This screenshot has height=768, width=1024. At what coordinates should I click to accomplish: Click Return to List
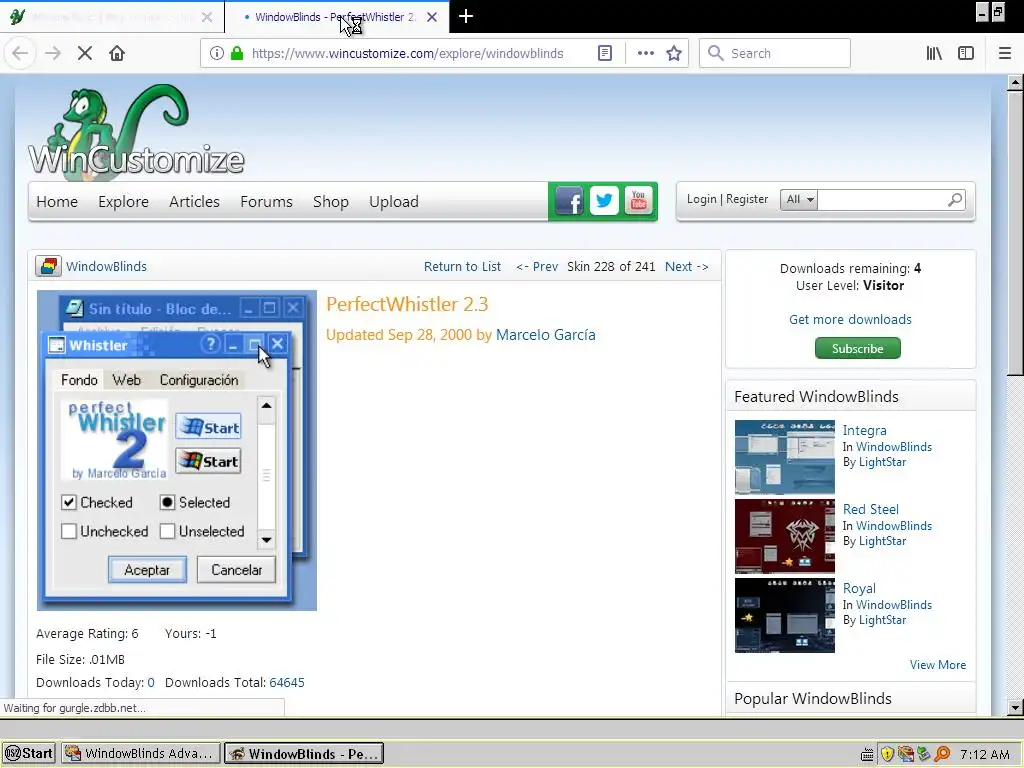click(x=462, y=266)
